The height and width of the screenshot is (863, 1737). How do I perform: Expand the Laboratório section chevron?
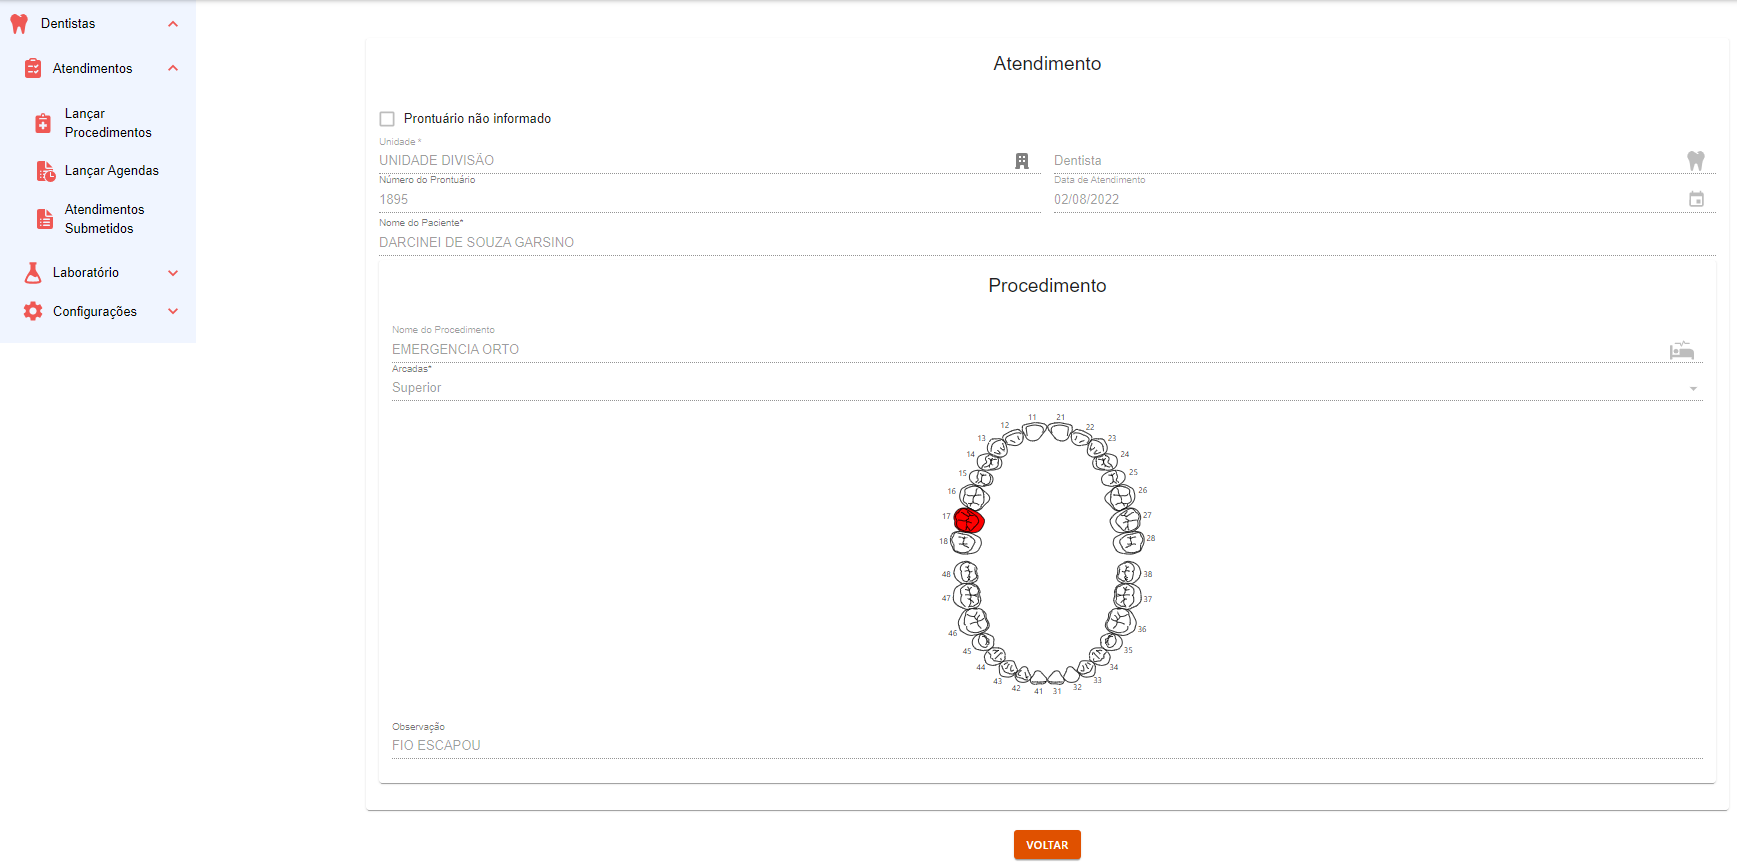point(173,273)
